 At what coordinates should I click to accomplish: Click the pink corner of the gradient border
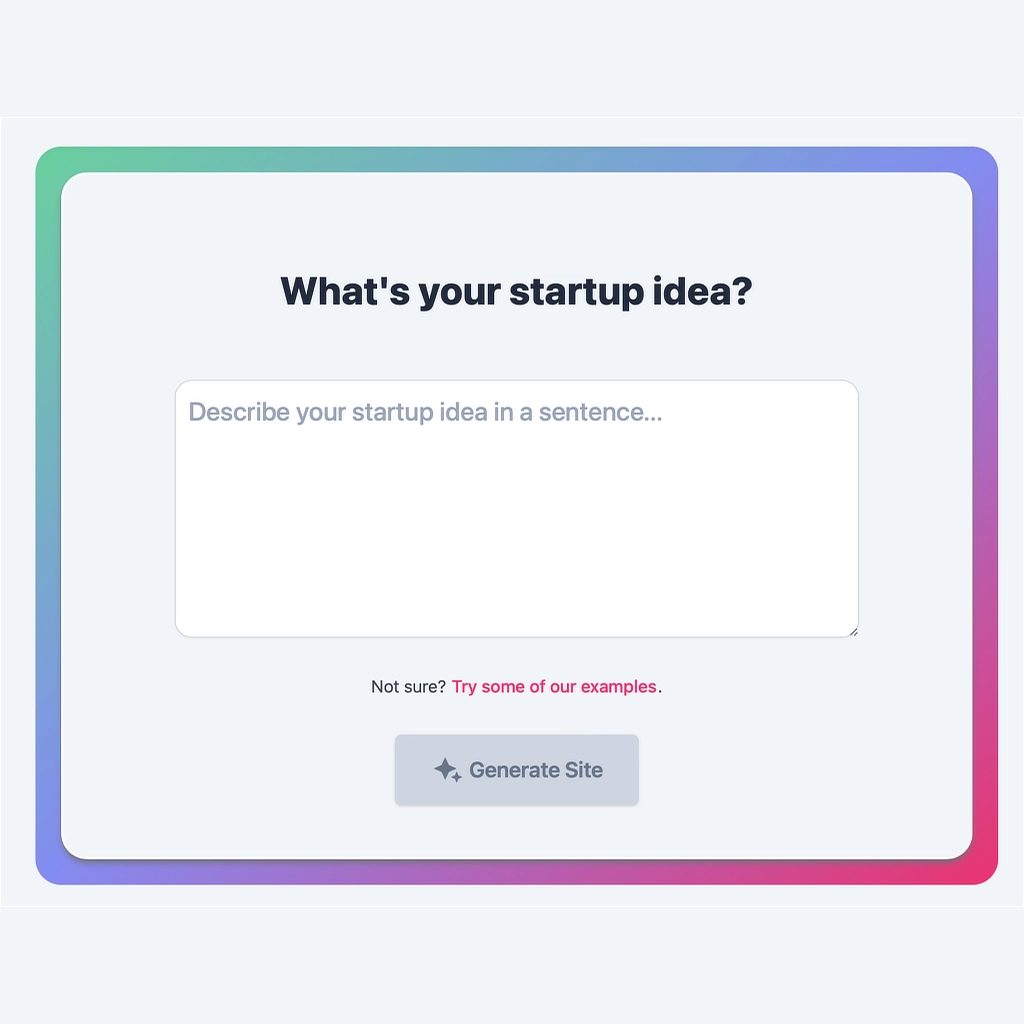983,870
